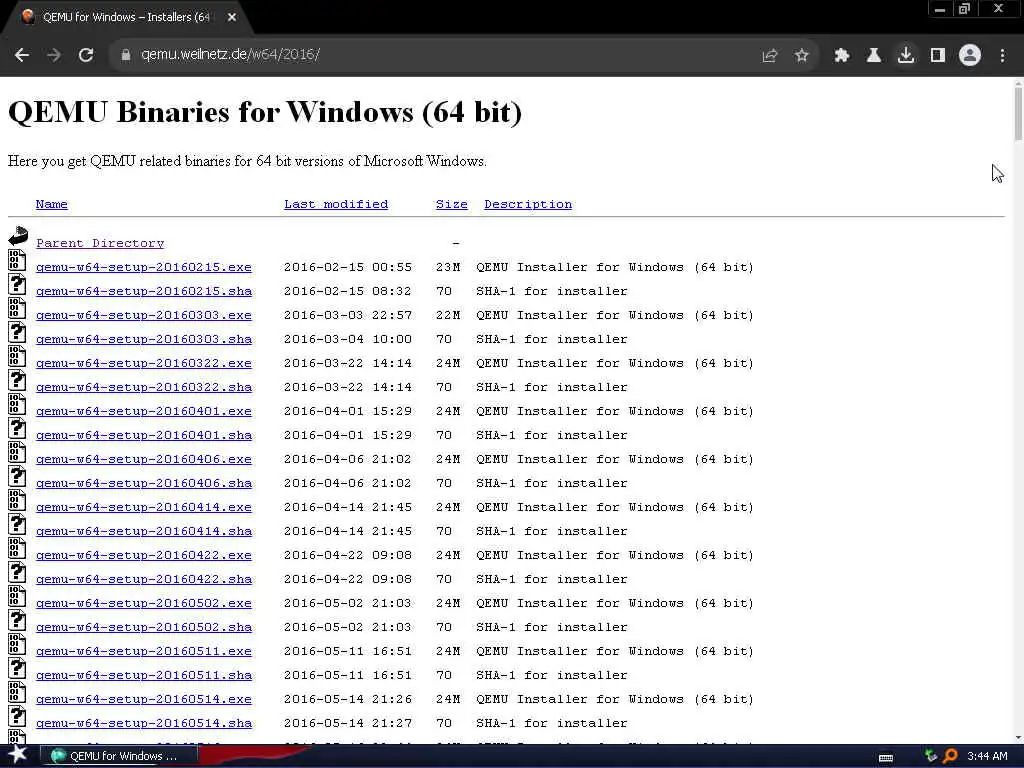Download qemu-w64-setup-20160422.exe
The width and height of the screenshot is (1024, 768).
(x=144, y=555)
